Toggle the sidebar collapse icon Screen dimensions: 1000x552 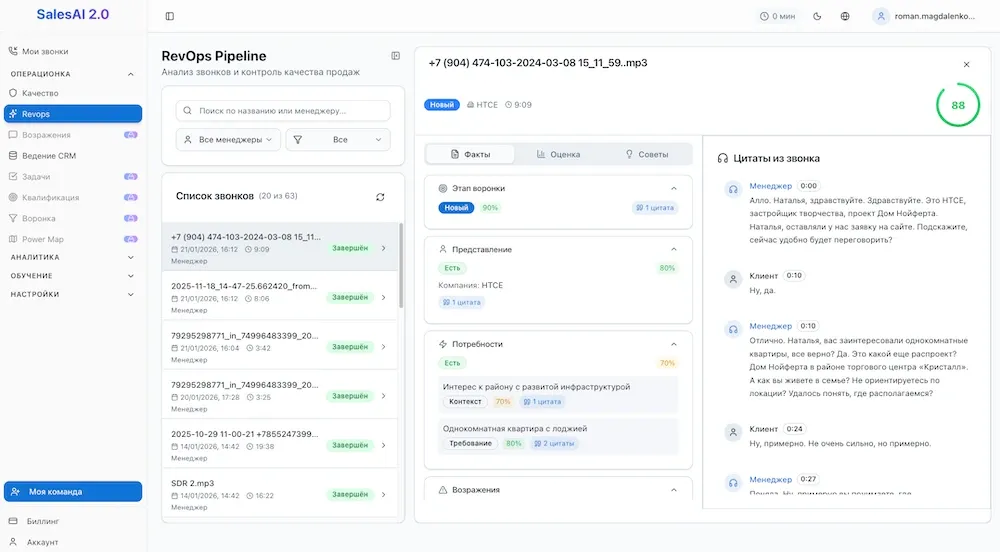click(170, 16)
